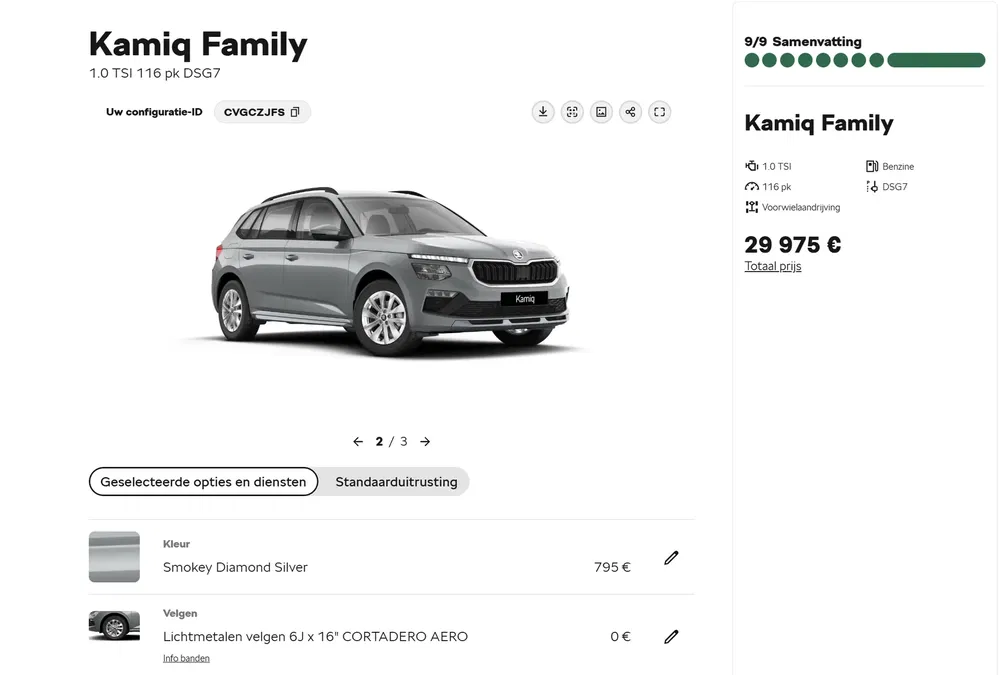Switch to the Standaarduitrusting tab
Viewport: 1000px width, 675px height.
393,481
